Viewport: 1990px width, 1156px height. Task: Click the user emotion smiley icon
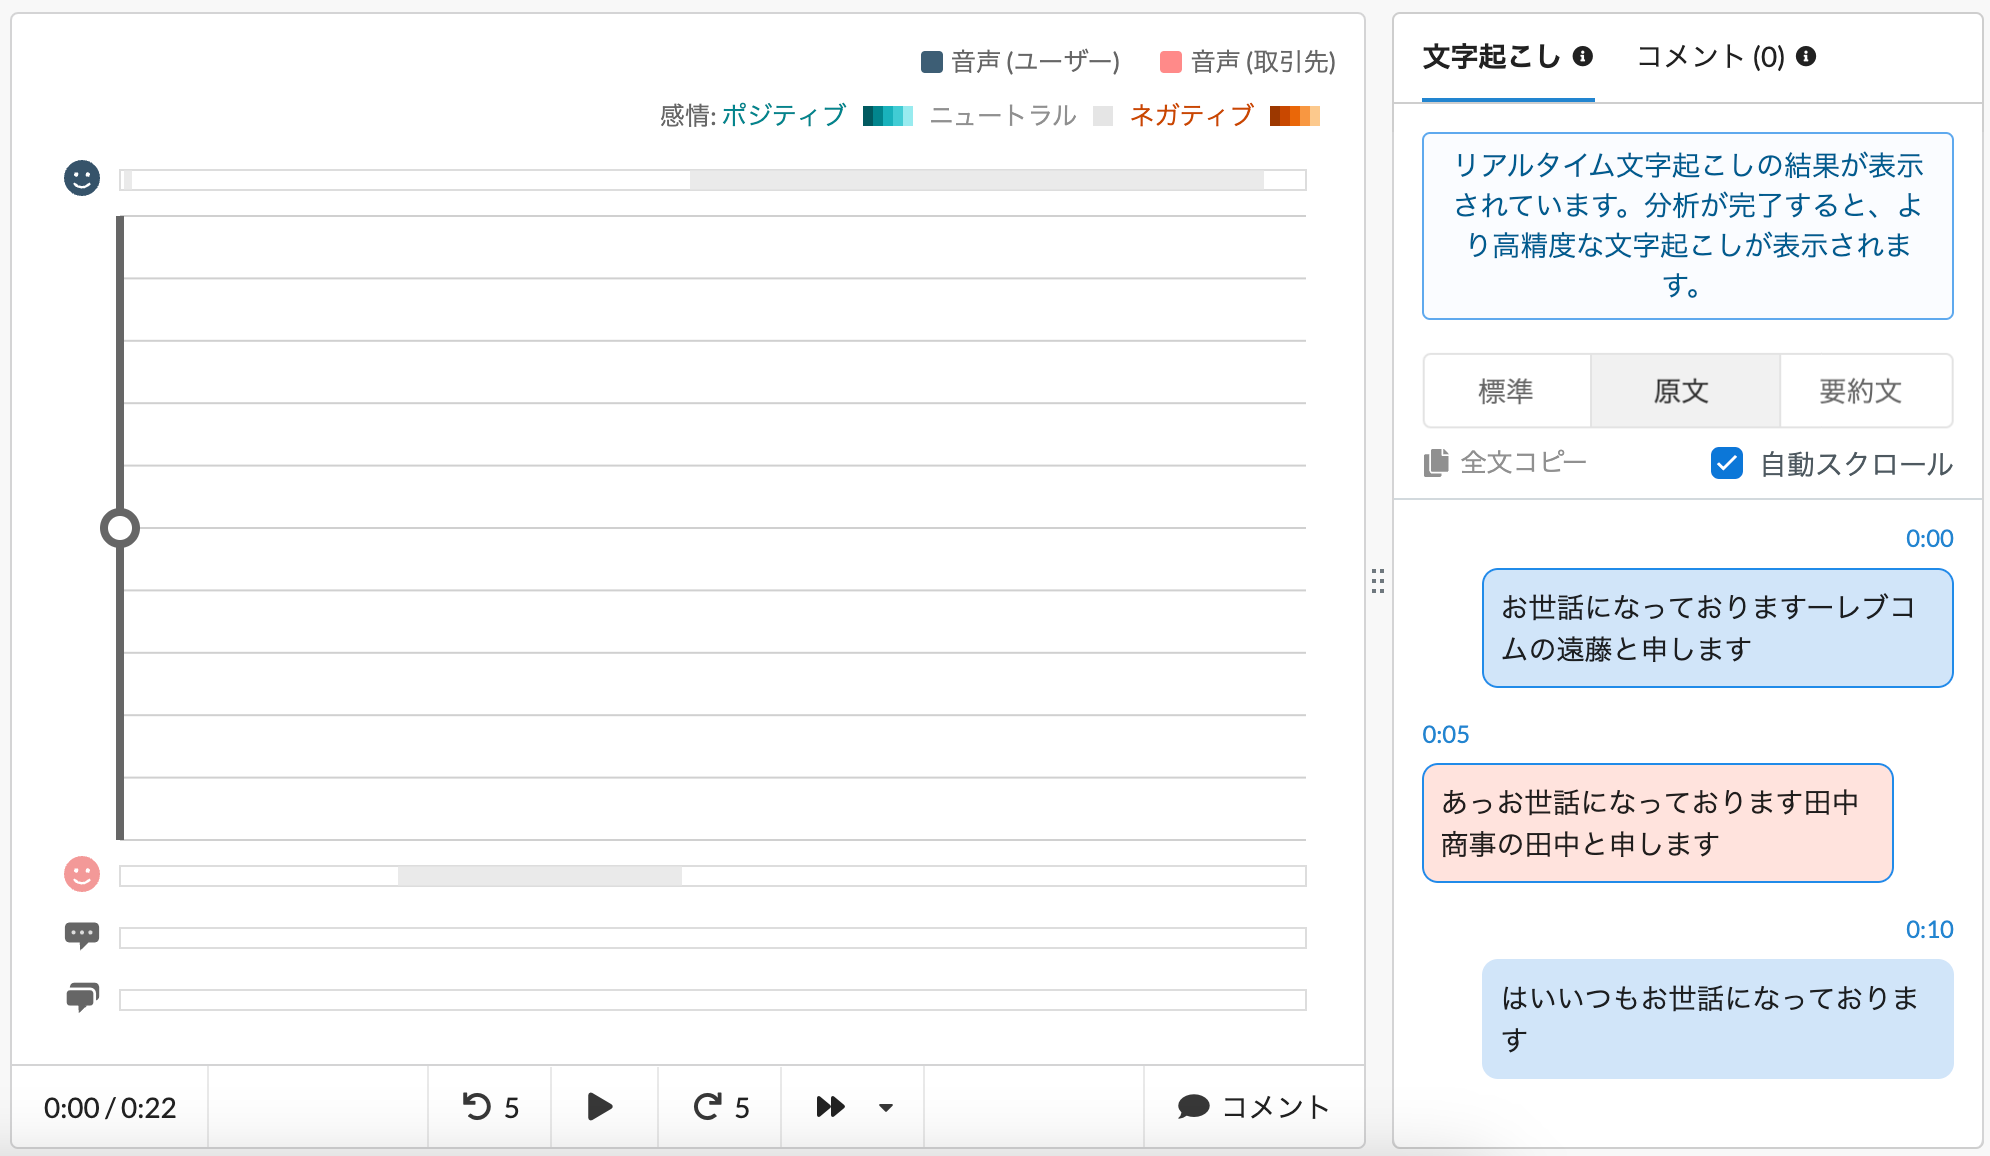[82, 178]
